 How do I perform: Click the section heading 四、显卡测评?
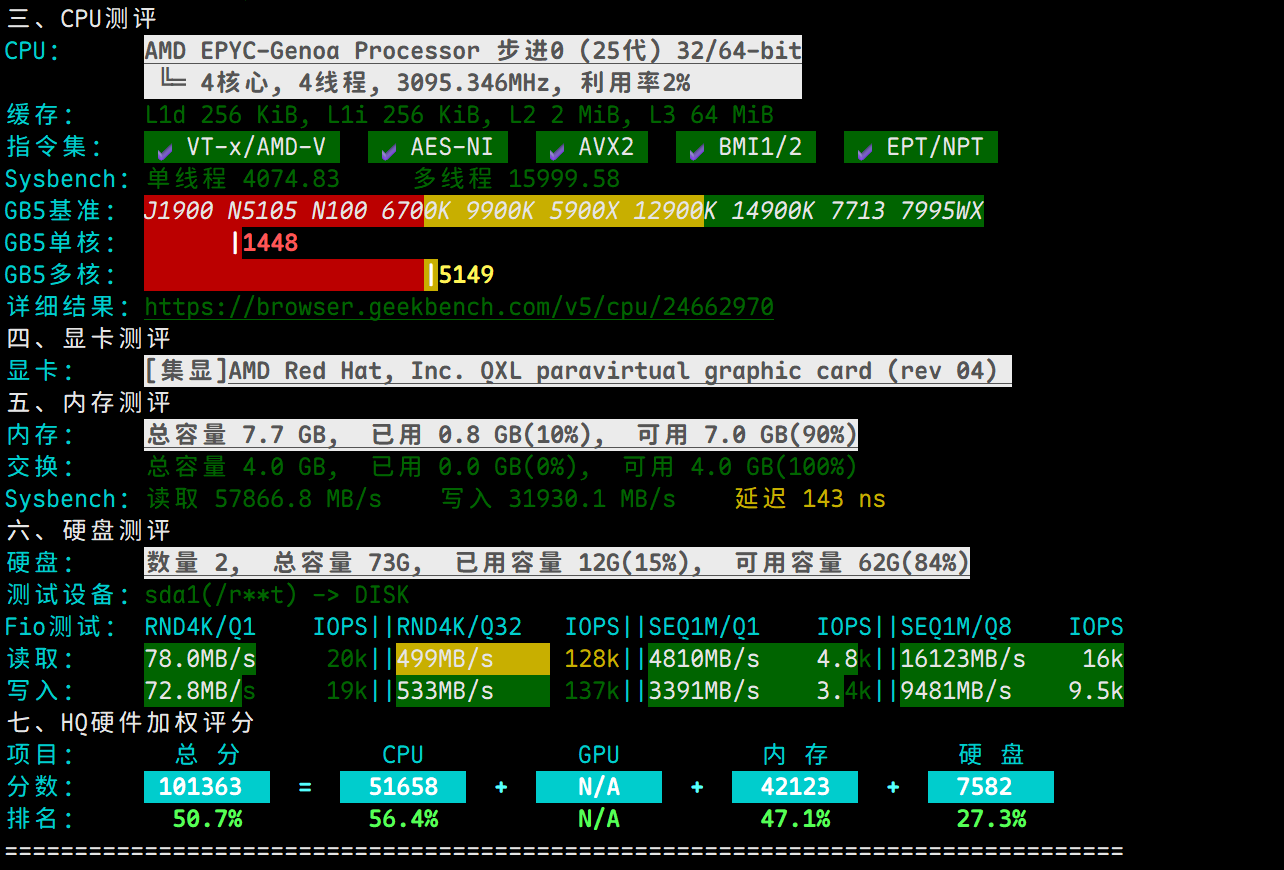point(89,338)
